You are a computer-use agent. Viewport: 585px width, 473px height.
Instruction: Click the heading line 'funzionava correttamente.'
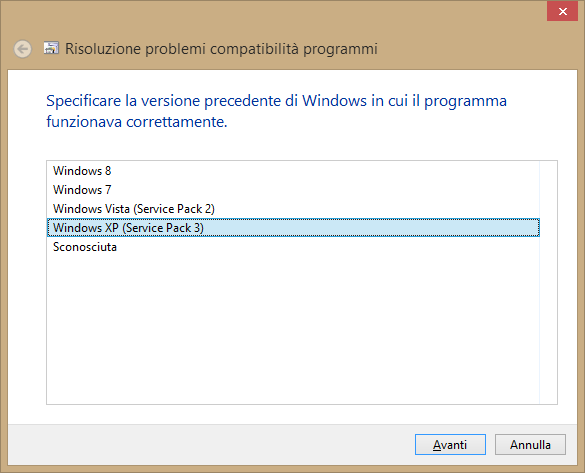(x=137, y=122)
